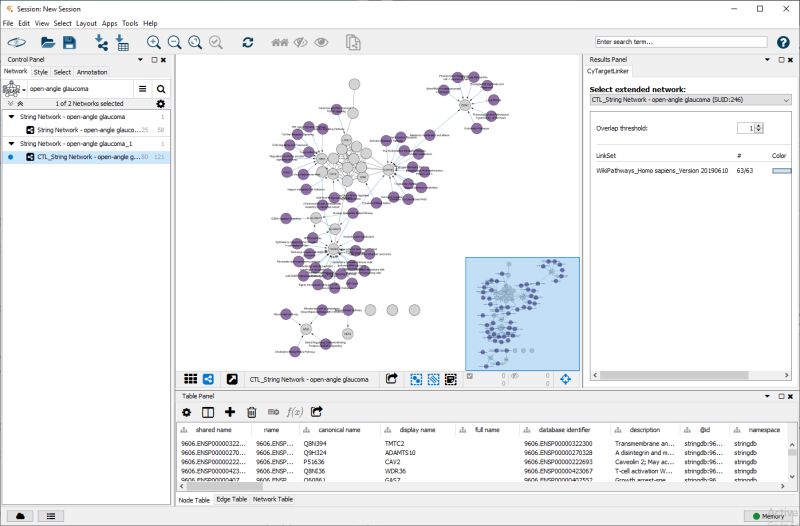Open function builder f(x) icon
800x526 pixels.
tap(294, 412)
